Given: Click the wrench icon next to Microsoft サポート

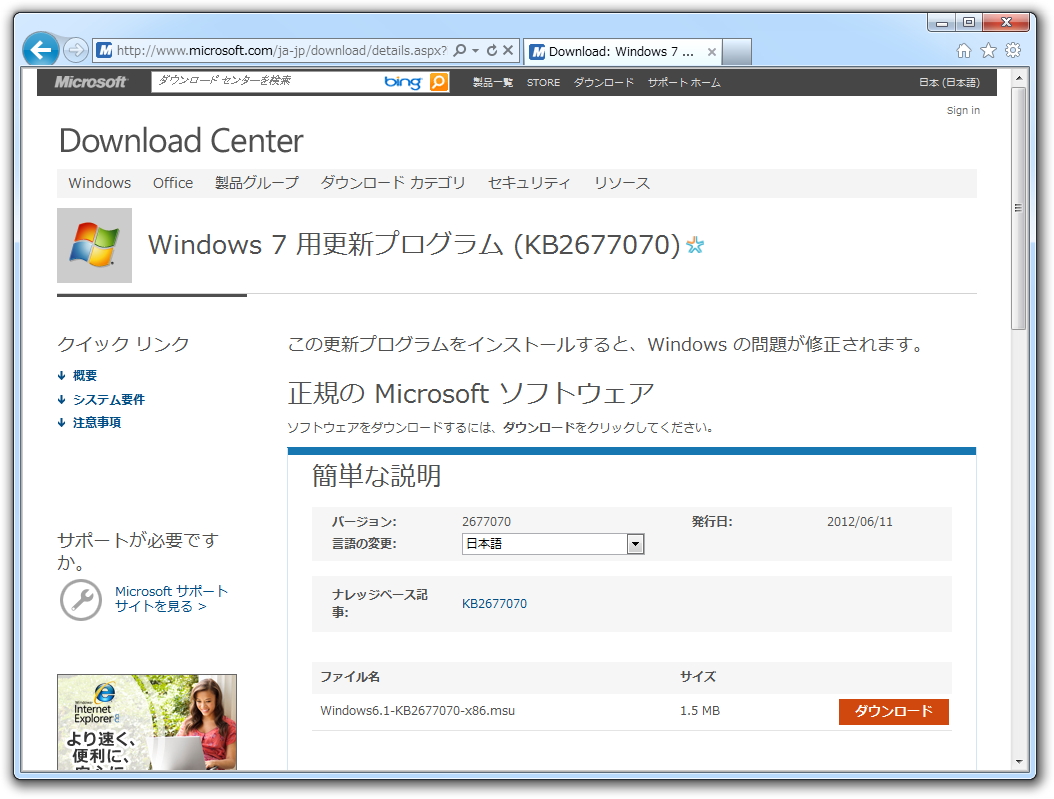Looking at the screenshot, I should (x=80, y=600).
